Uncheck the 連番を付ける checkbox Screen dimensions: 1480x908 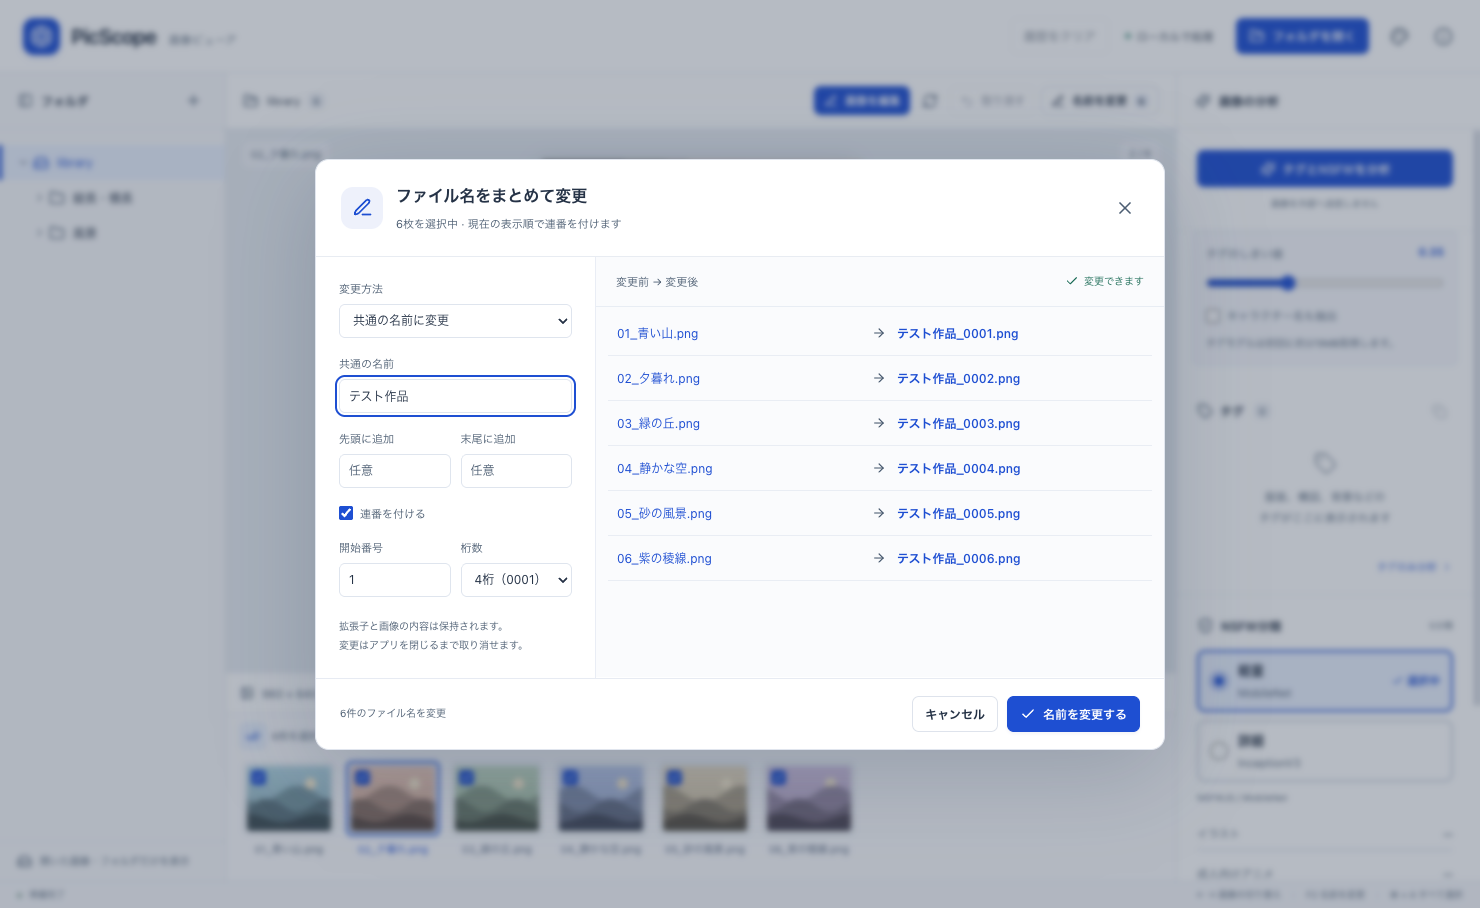pos(346,513)
